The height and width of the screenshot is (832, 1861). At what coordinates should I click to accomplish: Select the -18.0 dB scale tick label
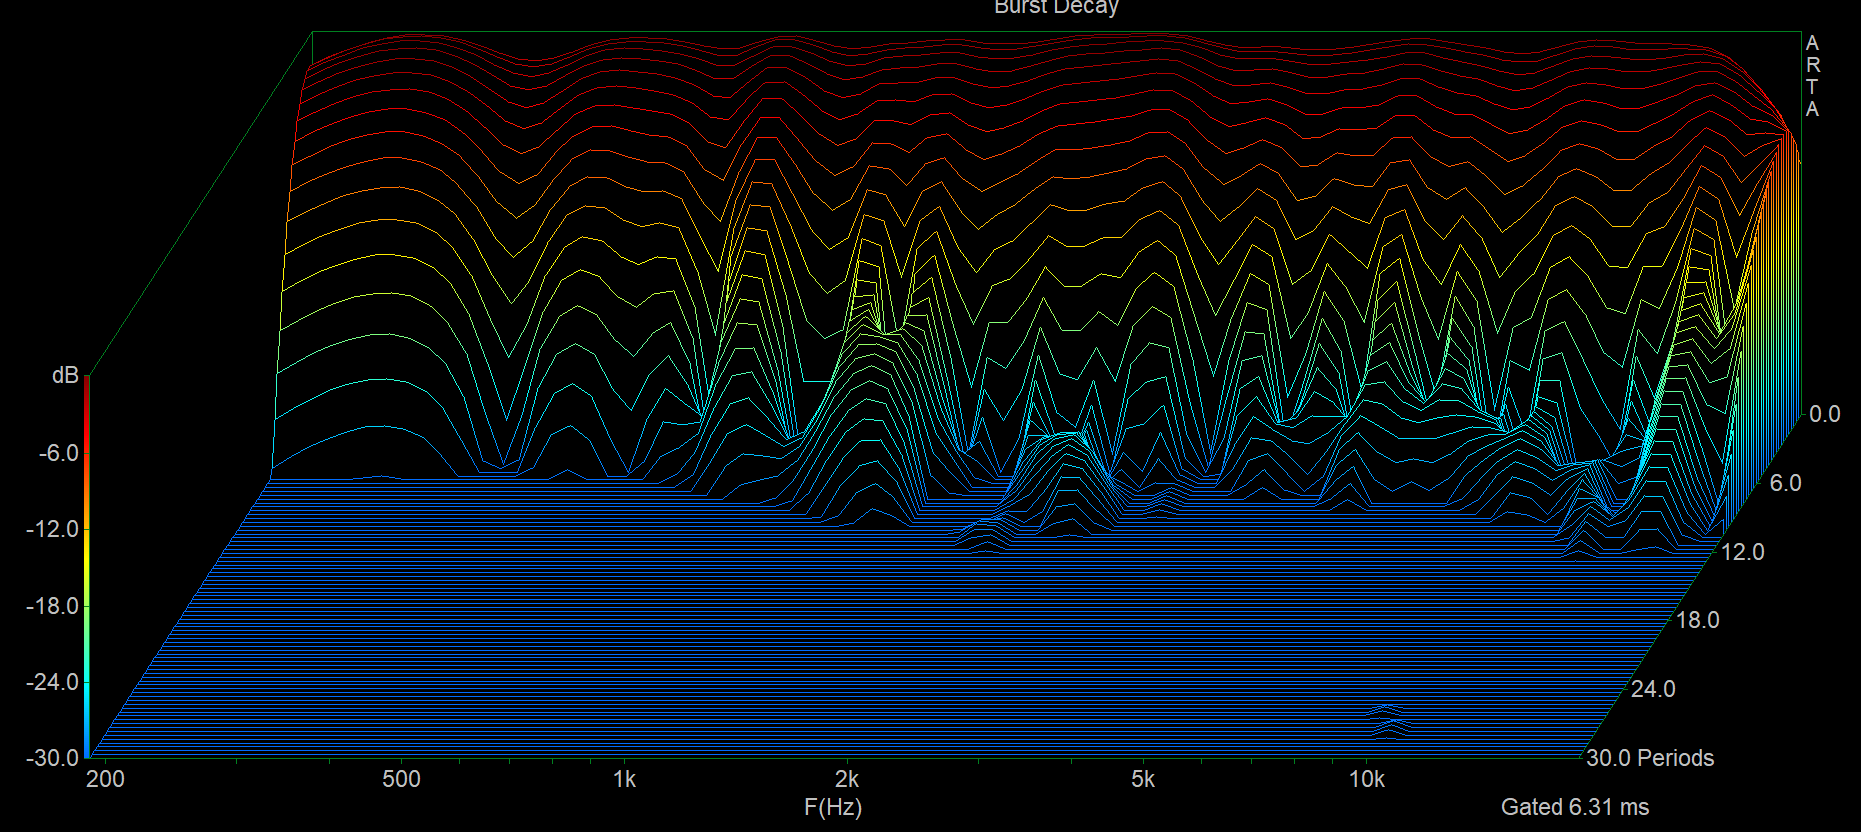click(52, 606)
